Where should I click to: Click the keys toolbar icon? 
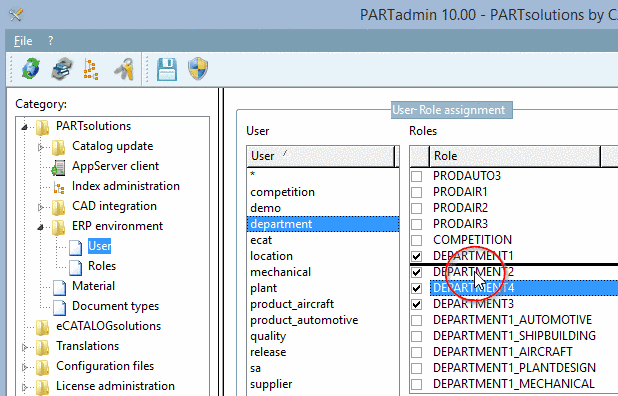click(x=124, y=69)
